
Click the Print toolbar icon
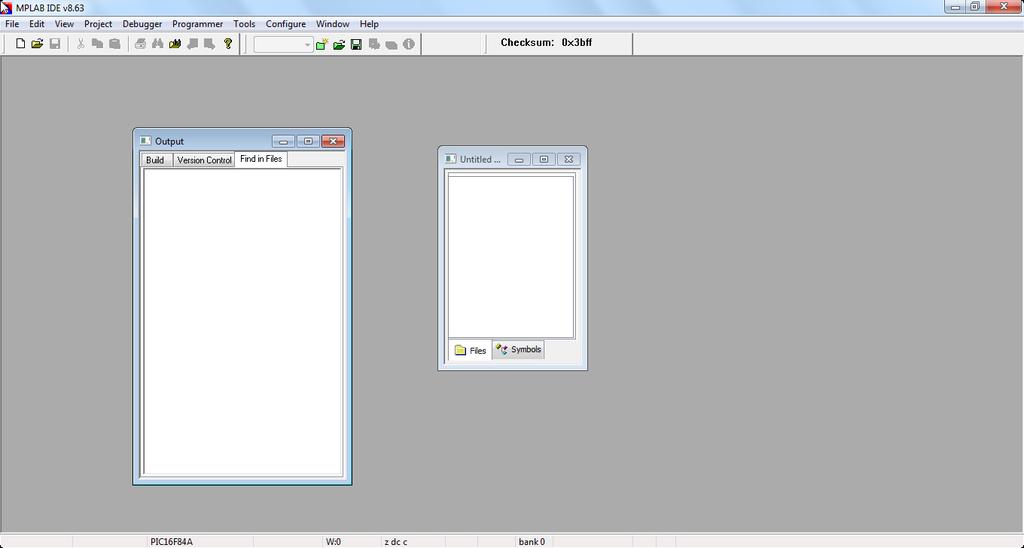(x=140, y=44)
